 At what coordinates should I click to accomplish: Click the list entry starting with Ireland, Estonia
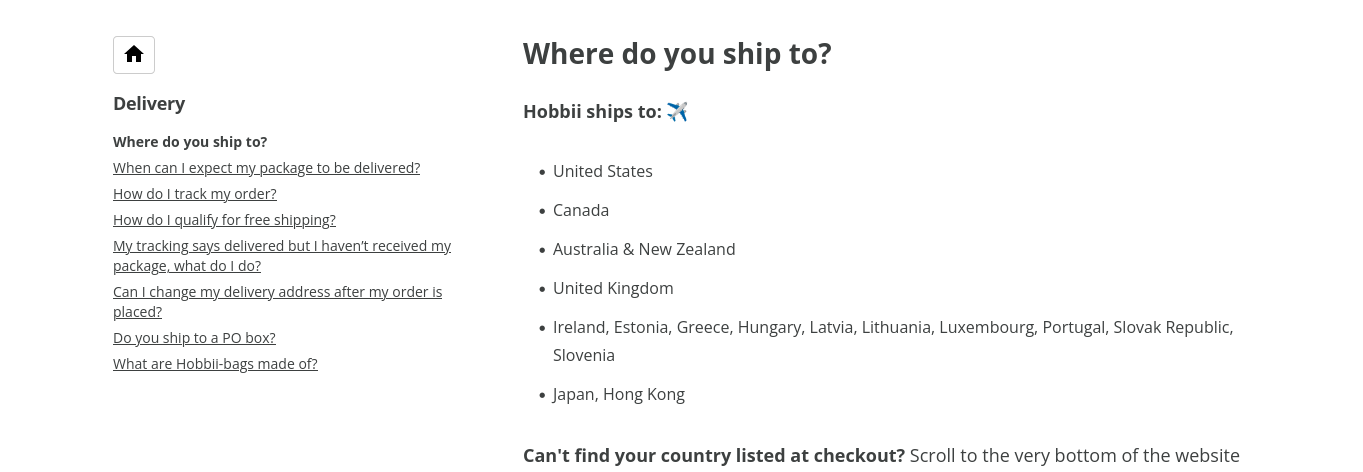893,341
